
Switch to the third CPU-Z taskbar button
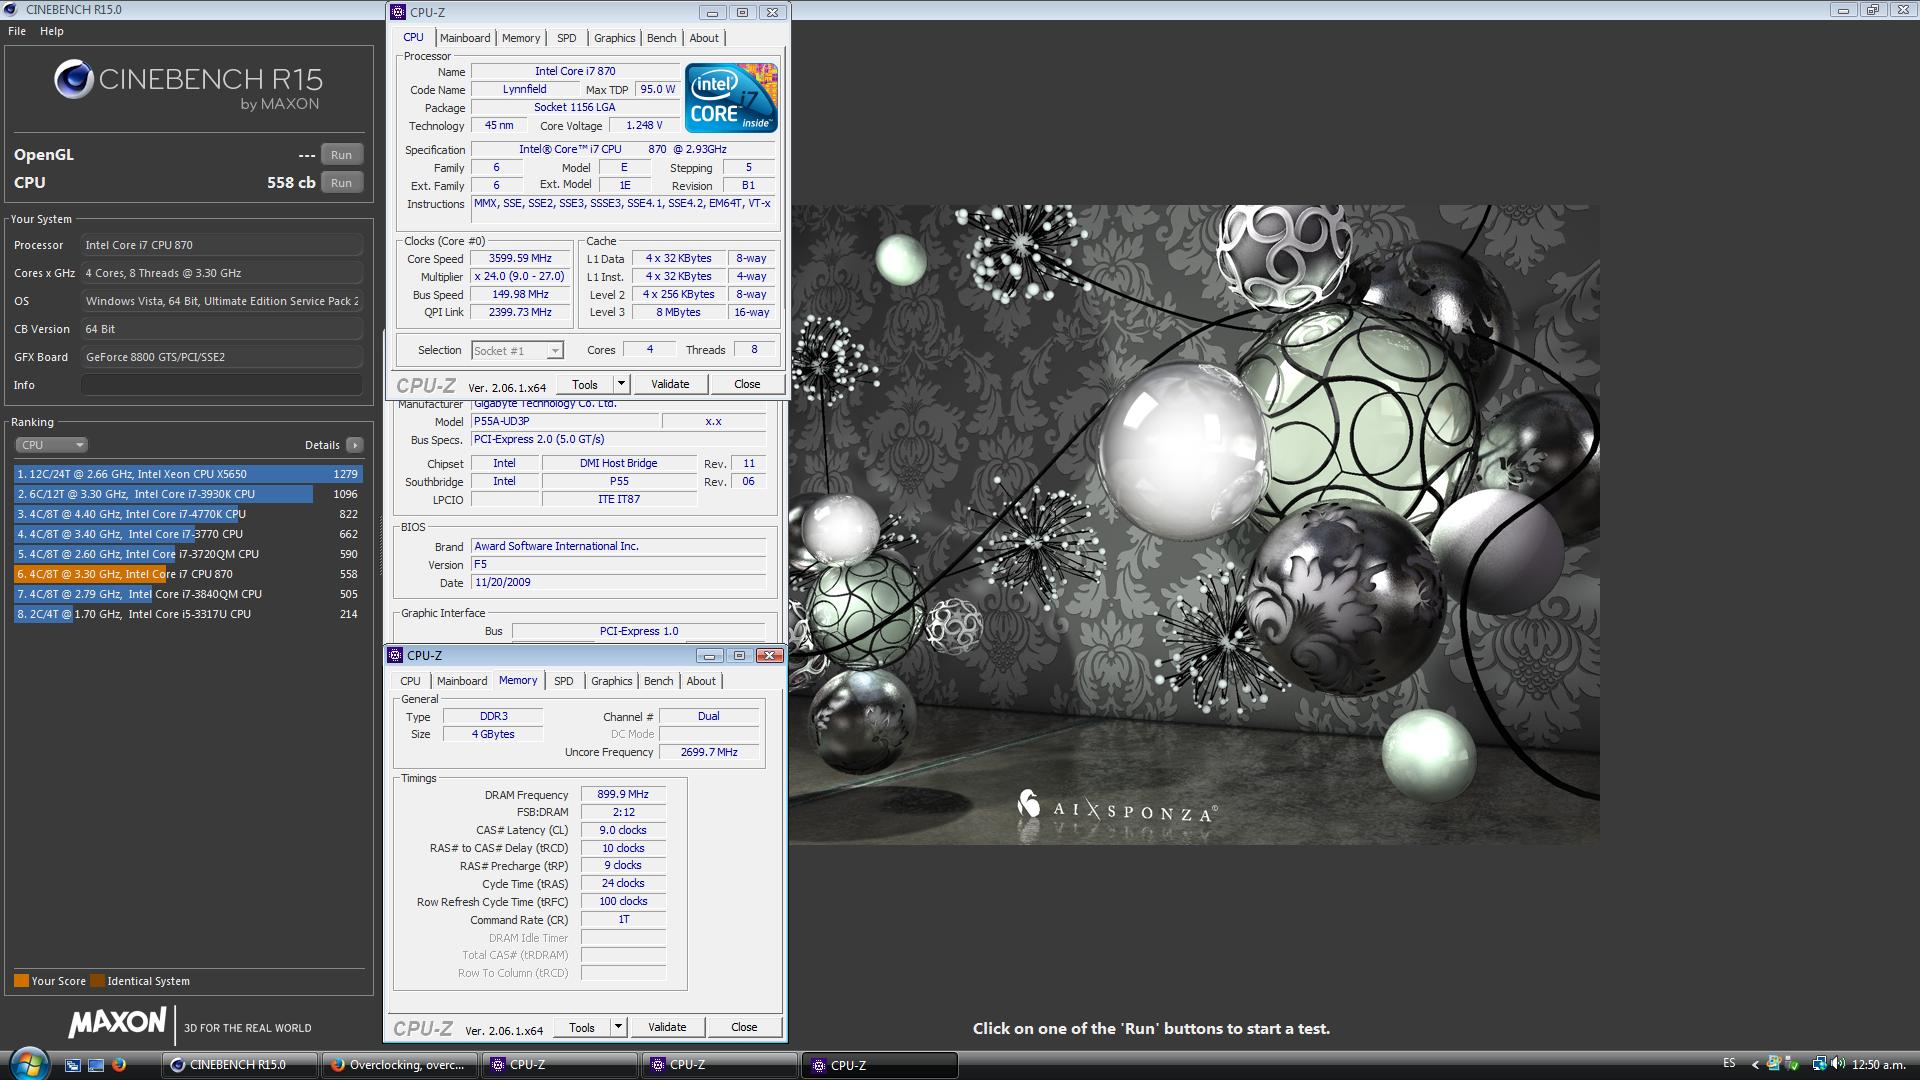coord(880,1065)
